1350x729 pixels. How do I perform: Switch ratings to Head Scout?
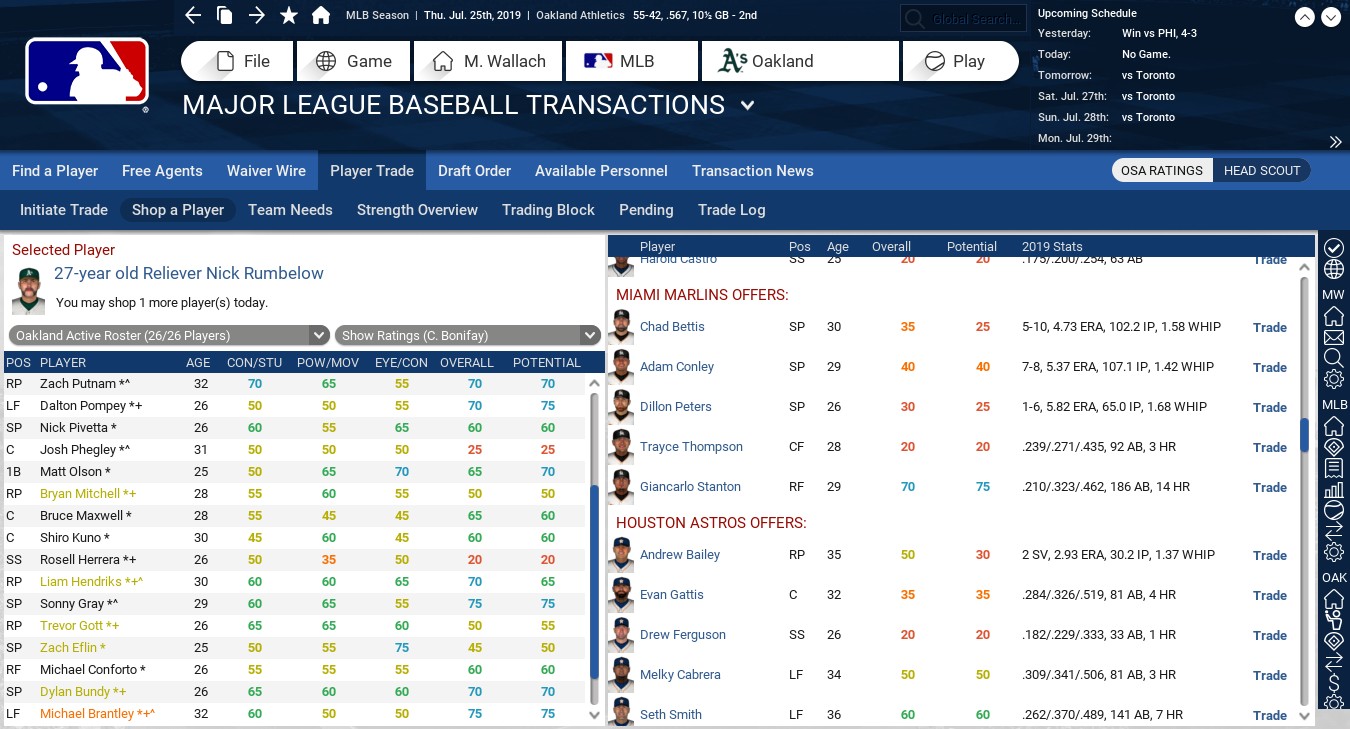1262,171
